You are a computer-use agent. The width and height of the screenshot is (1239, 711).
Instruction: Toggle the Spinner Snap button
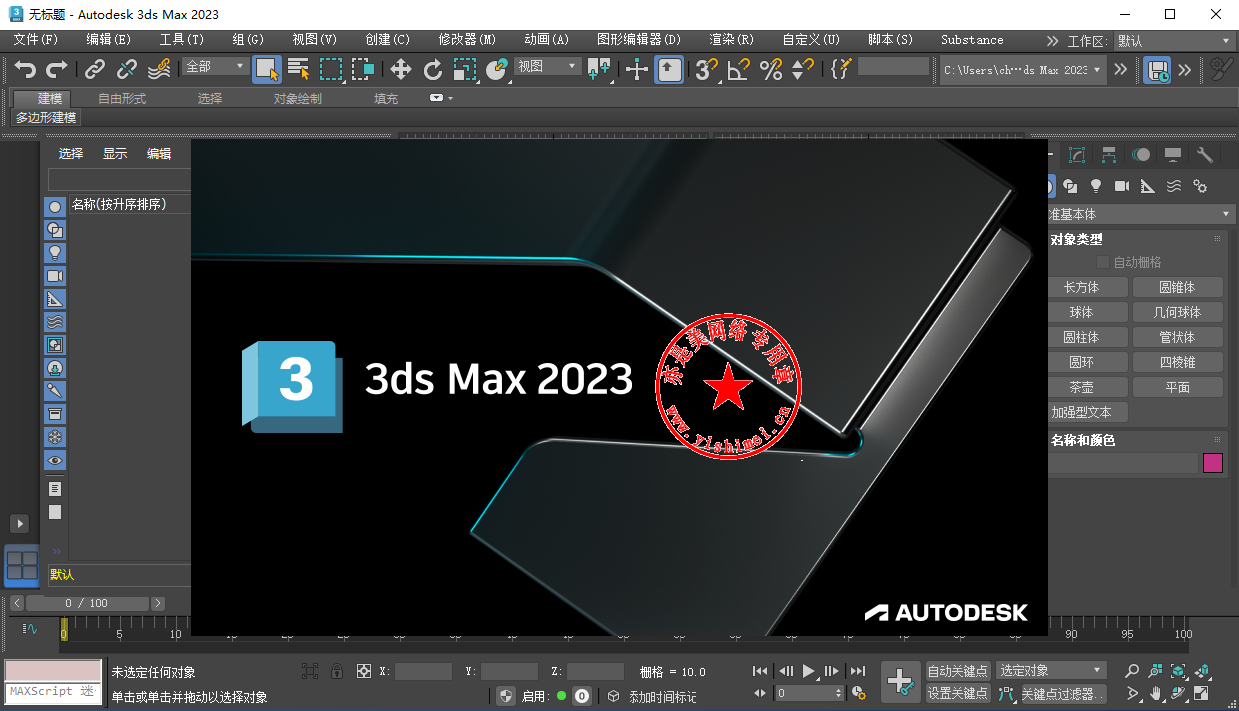click(803, 69)
